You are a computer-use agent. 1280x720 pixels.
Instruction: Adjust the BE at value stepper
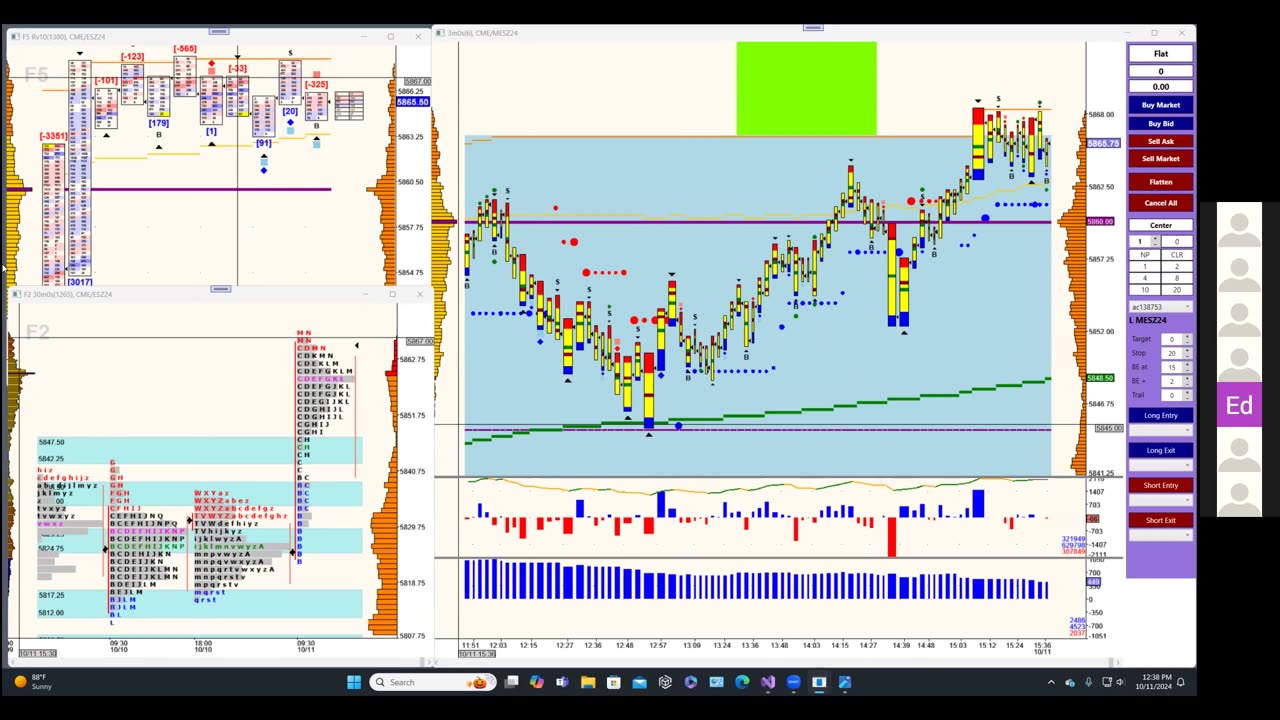tap(1187, 367)
